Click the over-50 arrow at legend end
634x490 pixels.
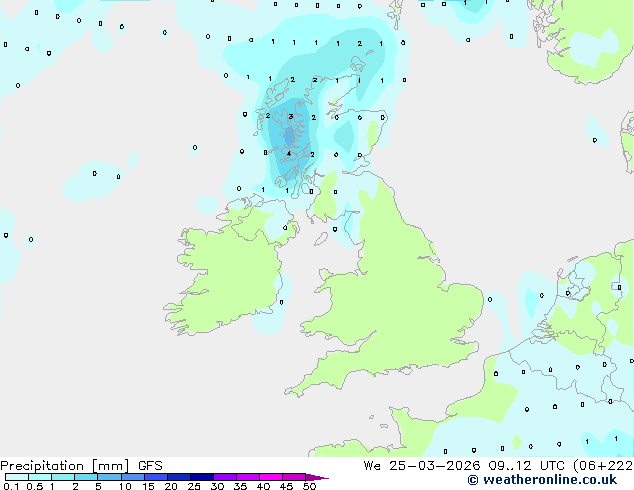317,477
